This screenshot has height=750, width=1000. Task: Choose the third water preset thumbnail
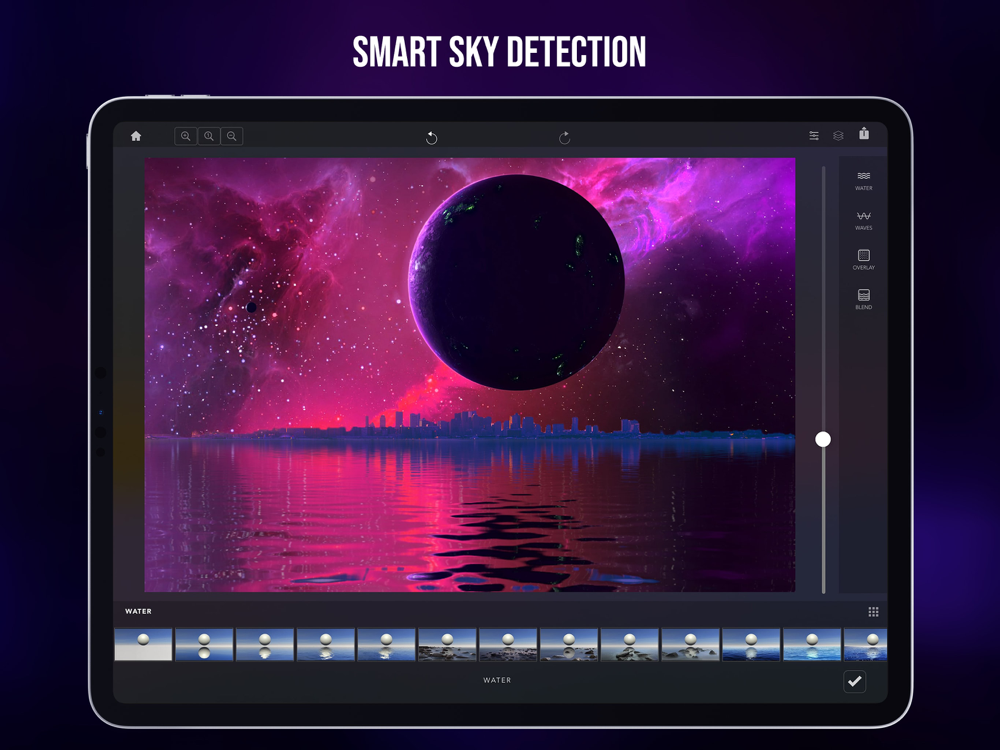(x=265, y=645)
